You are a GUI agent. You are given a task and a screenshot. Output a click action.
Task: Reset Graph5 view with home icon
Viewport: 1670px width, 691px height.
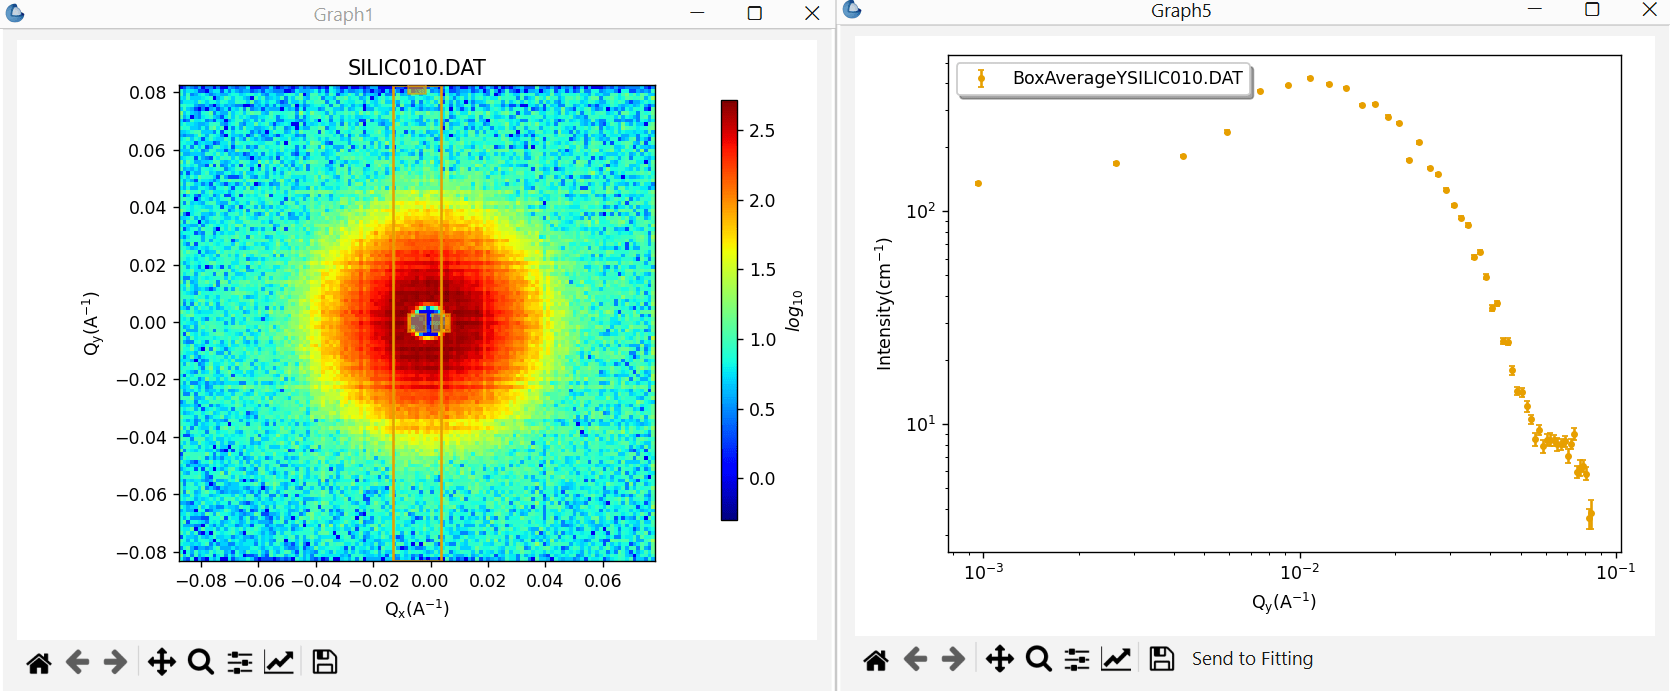tap(876, 659)
